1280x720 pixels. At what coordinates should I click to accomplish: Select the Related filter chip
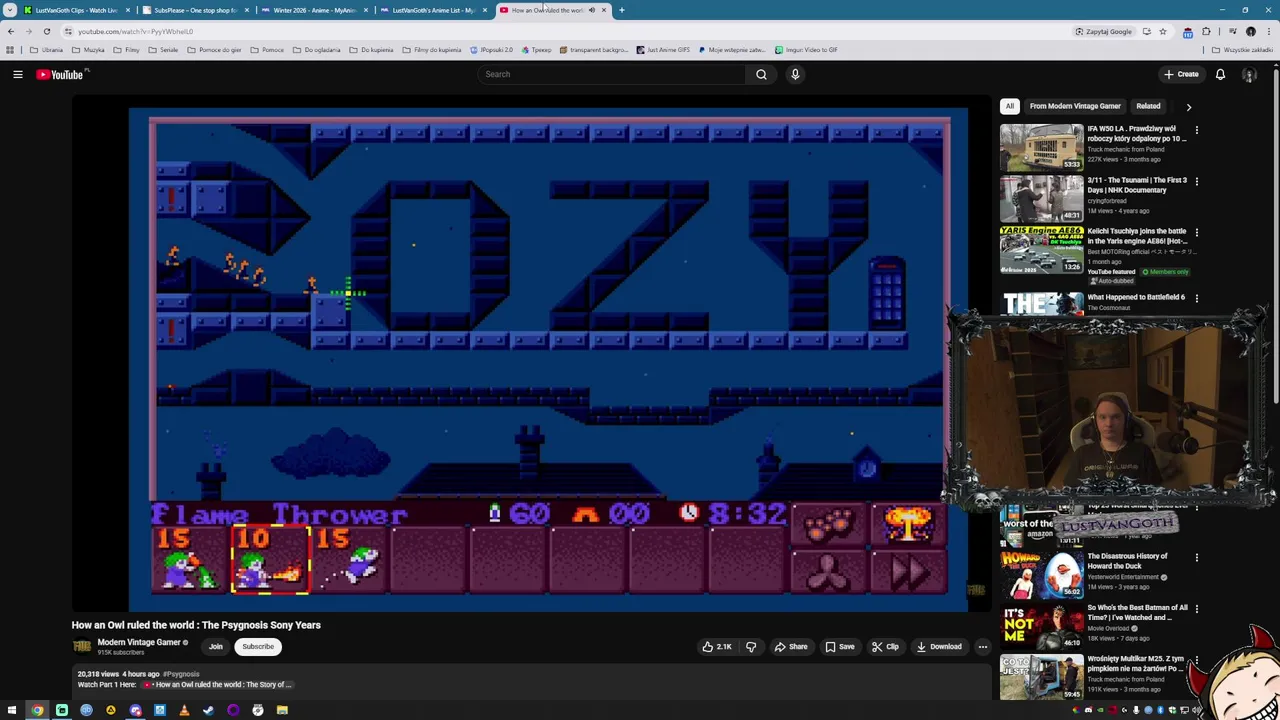coord(1148,106)
